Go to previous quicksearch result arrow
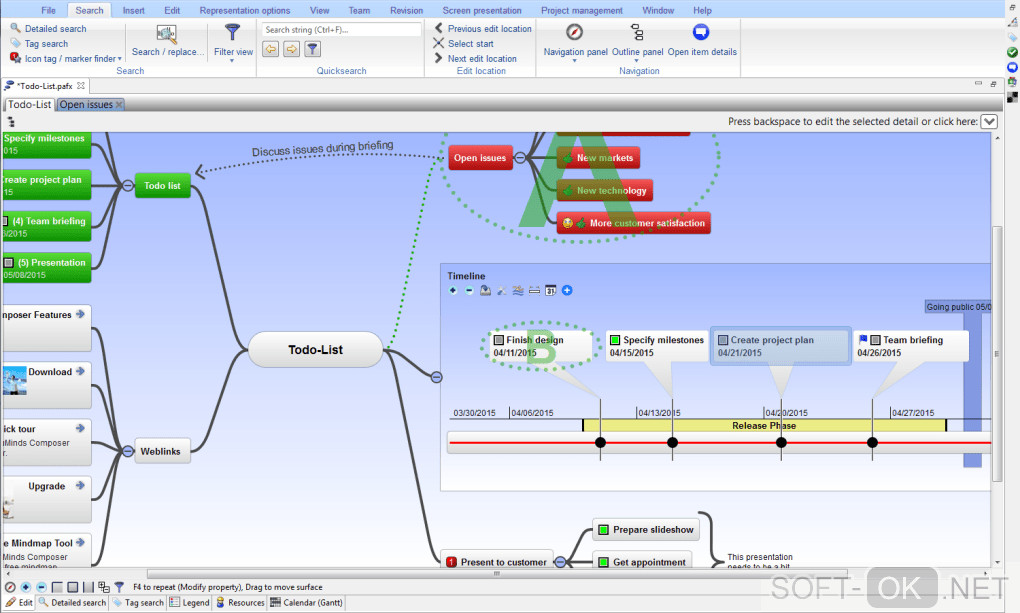The height and width of the screenshot is (613, 1020). (271, 49)
